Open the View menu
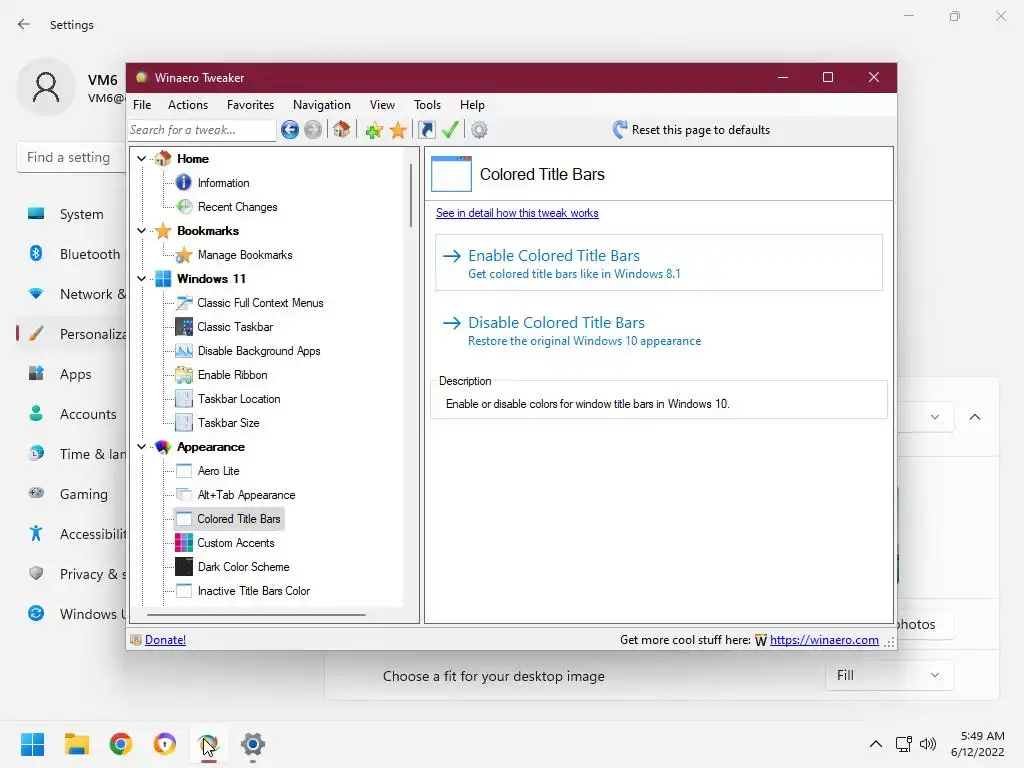The width and height of the screenshot is (1024, 768). 382,104
